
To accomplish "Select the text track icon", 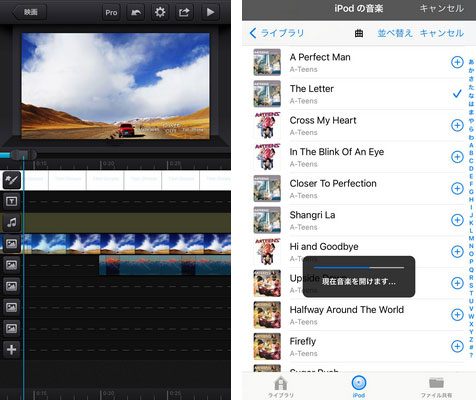I will pyautogui.click(x=12, y=201).
